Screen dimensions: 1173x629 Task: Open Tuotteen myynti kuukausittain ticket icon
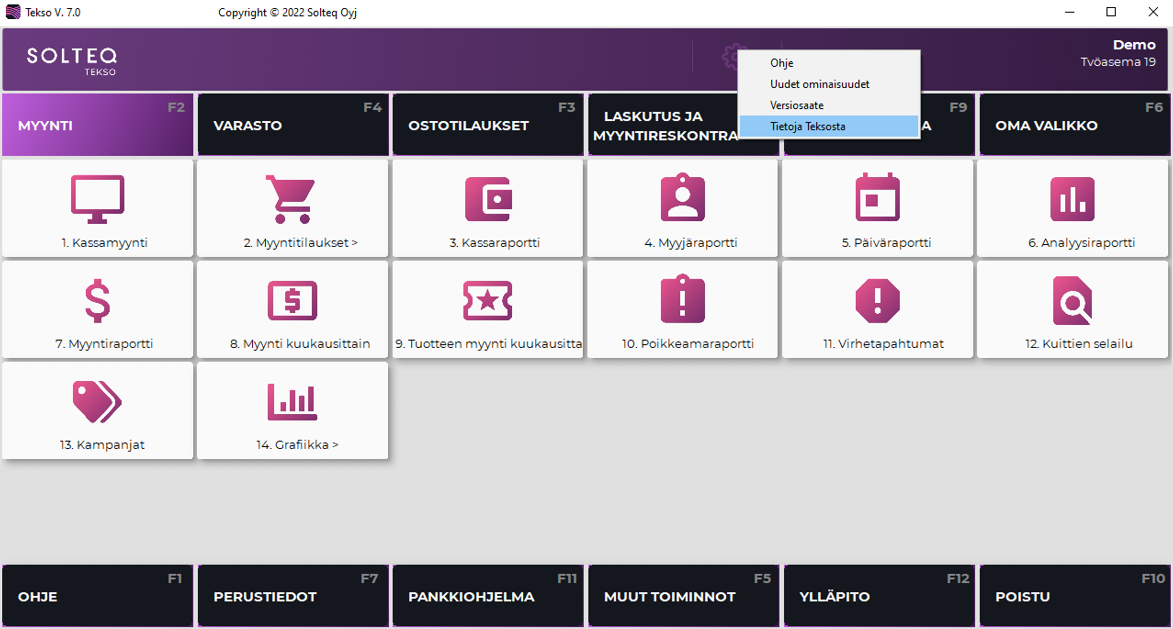(487, 300)
